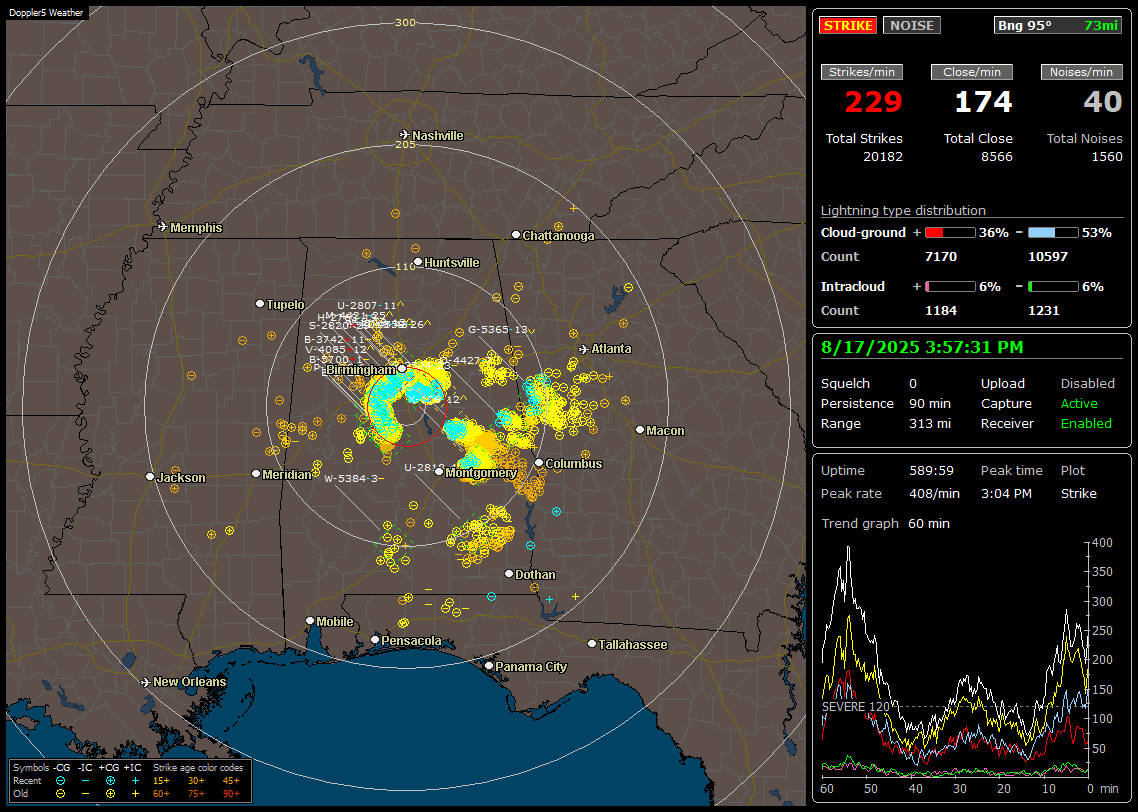The width and height of the screenshot is (1138, 812).
Task: Click the Doppler5 Weather title label
Action: [x=46, y=13]
